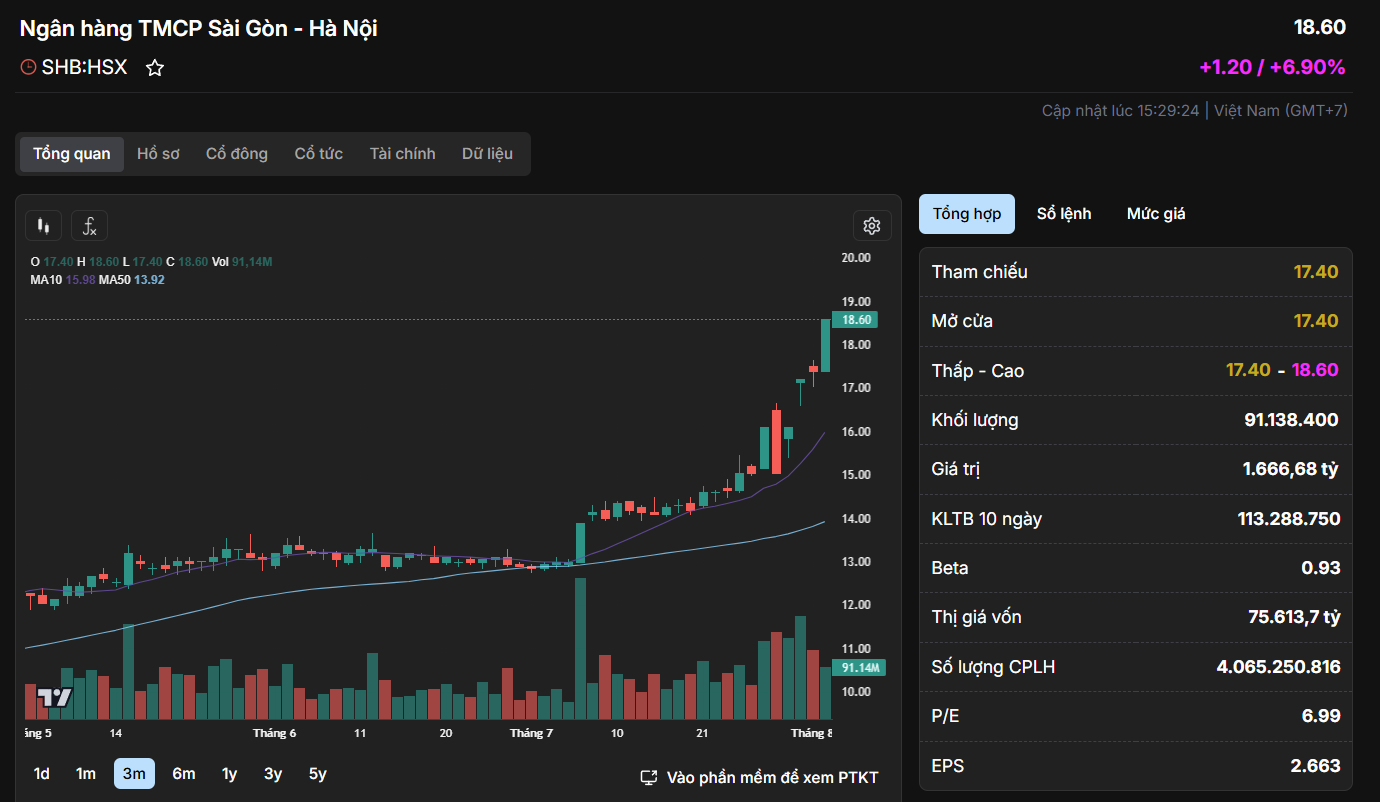The width and height of the screenshot is (1380, 802).
Task: Set chart range to 3y
Action: click(273, 774)
